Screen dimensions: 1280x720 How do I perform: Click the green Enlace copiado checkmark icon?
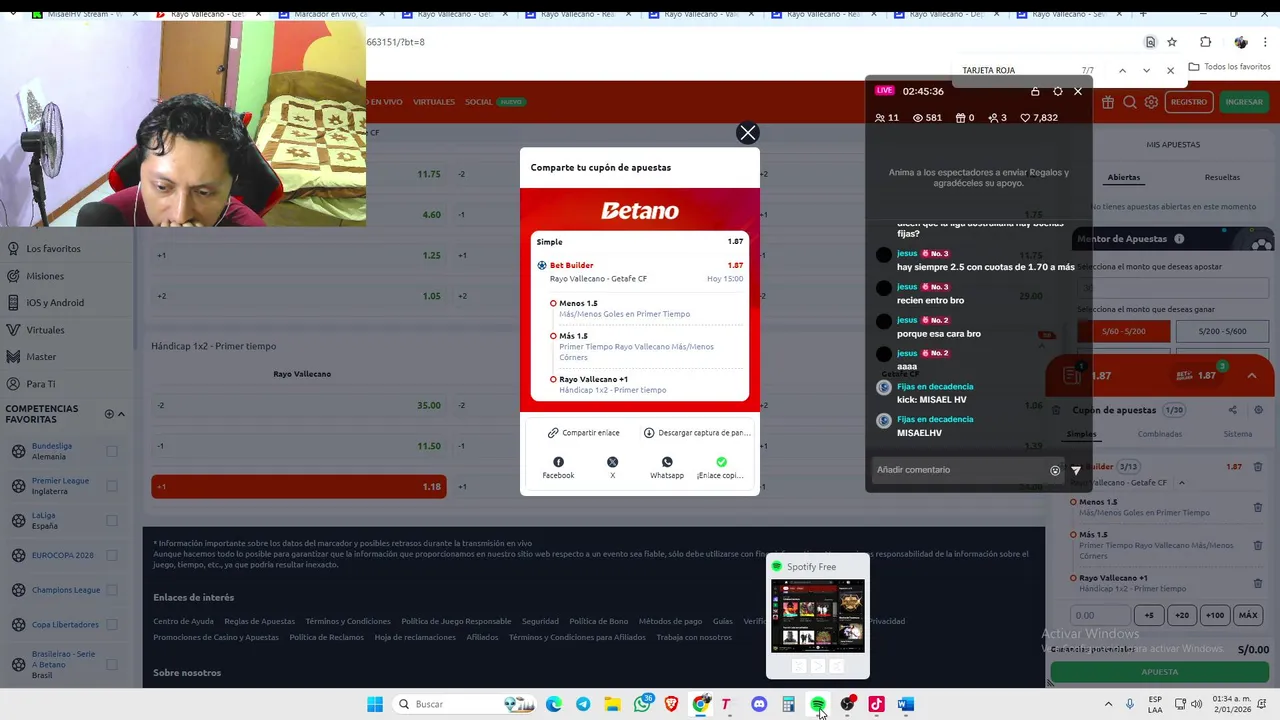[x=721, y=462]
